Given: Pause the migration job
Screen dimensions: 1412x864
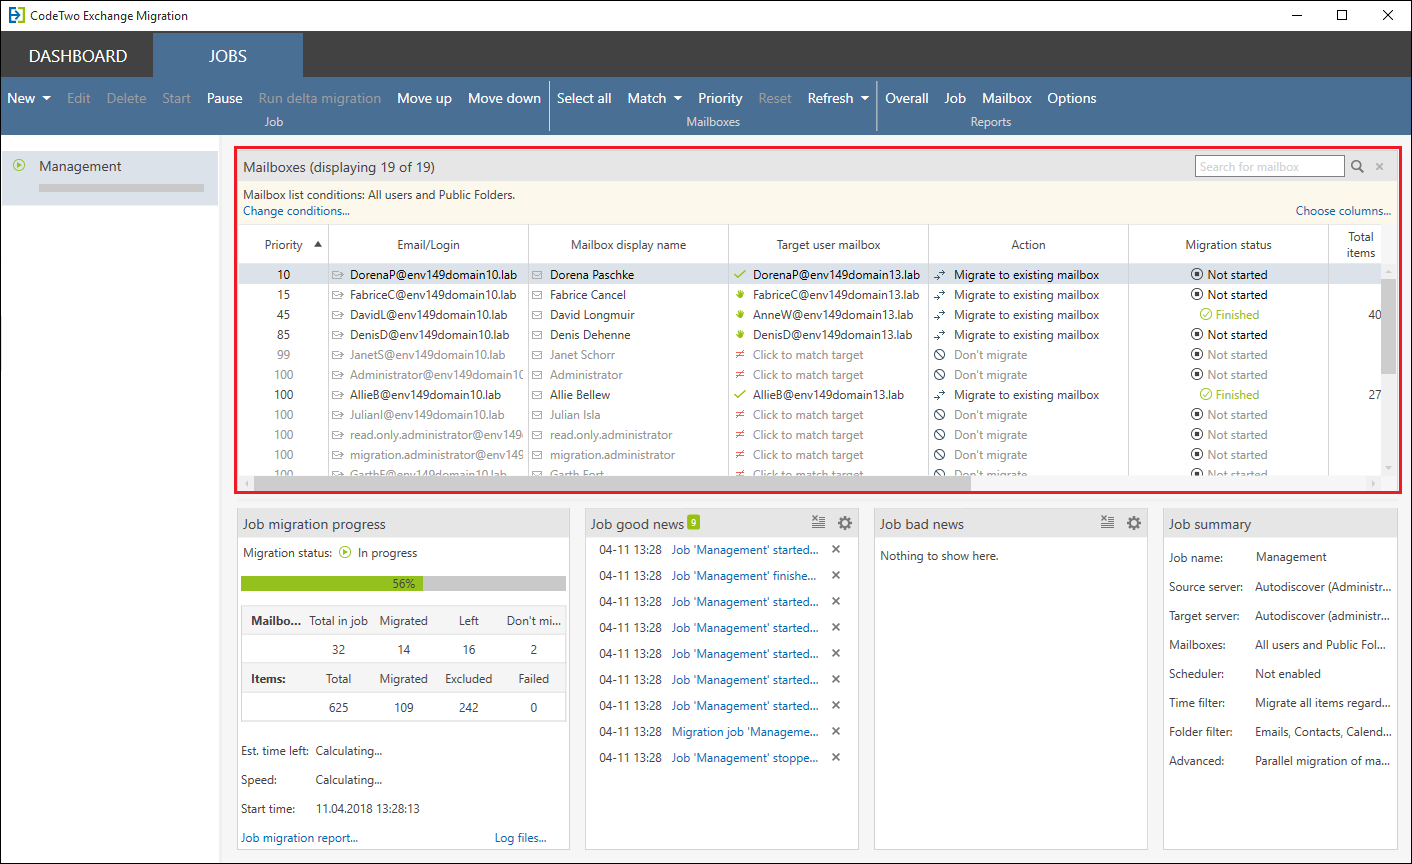Looking at the screenshot, I should coord(225,98).
